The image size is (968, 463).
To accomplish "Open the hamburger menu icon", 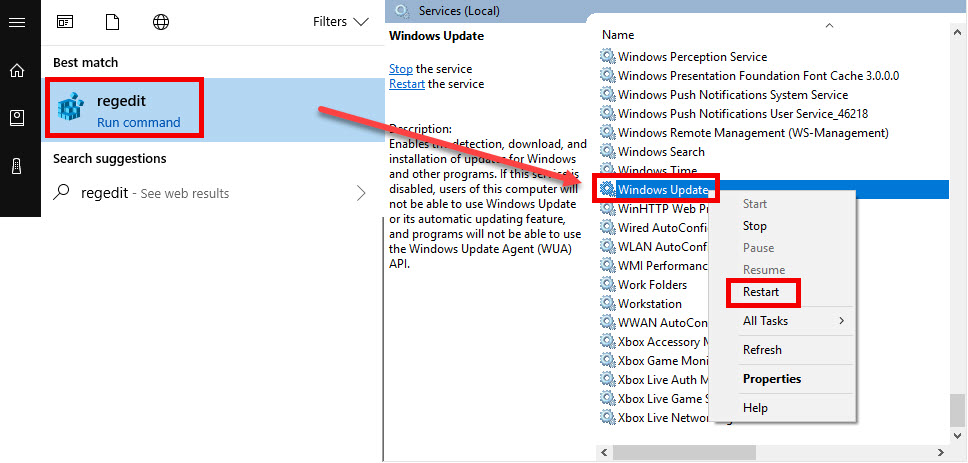I will point(17,22).
